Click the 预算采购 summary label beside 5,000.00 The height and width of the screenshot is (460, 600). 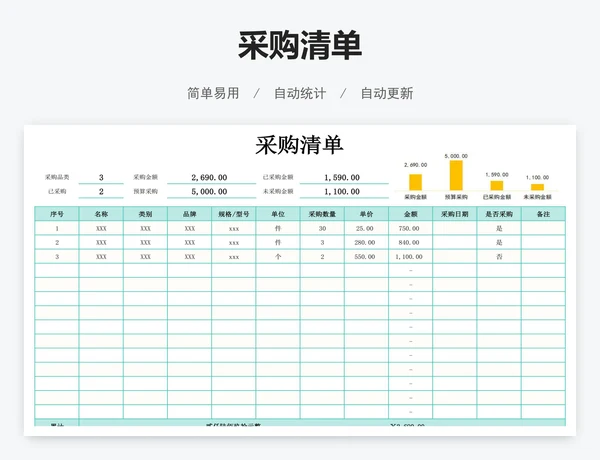click(x=145, y=191)
